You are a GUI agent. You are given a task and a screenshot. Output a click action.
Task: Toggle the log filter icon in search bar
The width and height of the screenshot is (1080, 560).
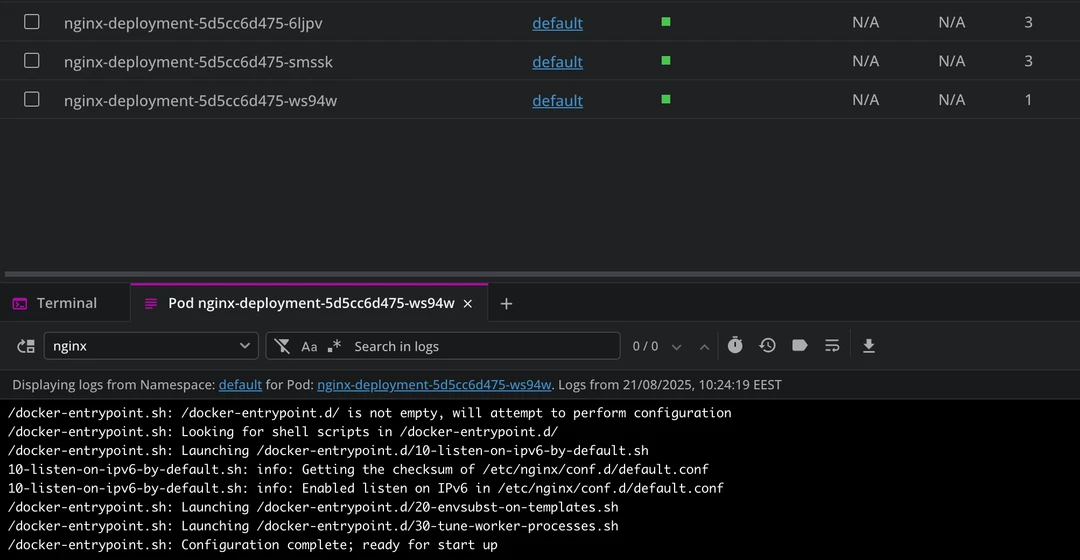(283, 346)
